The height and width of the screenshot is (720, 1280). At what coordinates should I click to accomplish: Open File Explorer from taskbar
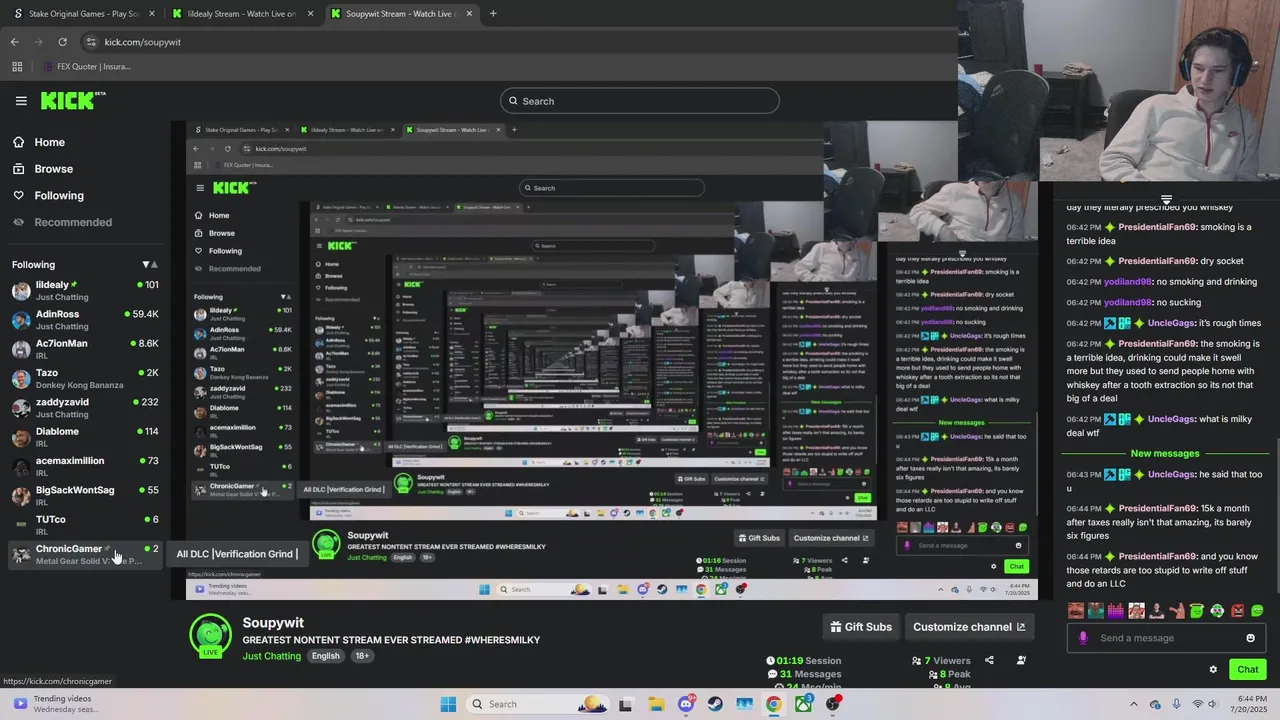coord(656,704)
